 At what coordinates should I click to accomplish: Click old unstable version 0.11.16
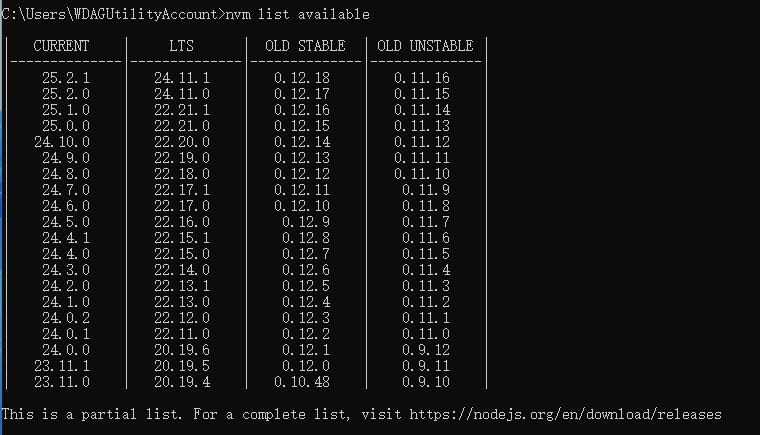click(422, 78)
